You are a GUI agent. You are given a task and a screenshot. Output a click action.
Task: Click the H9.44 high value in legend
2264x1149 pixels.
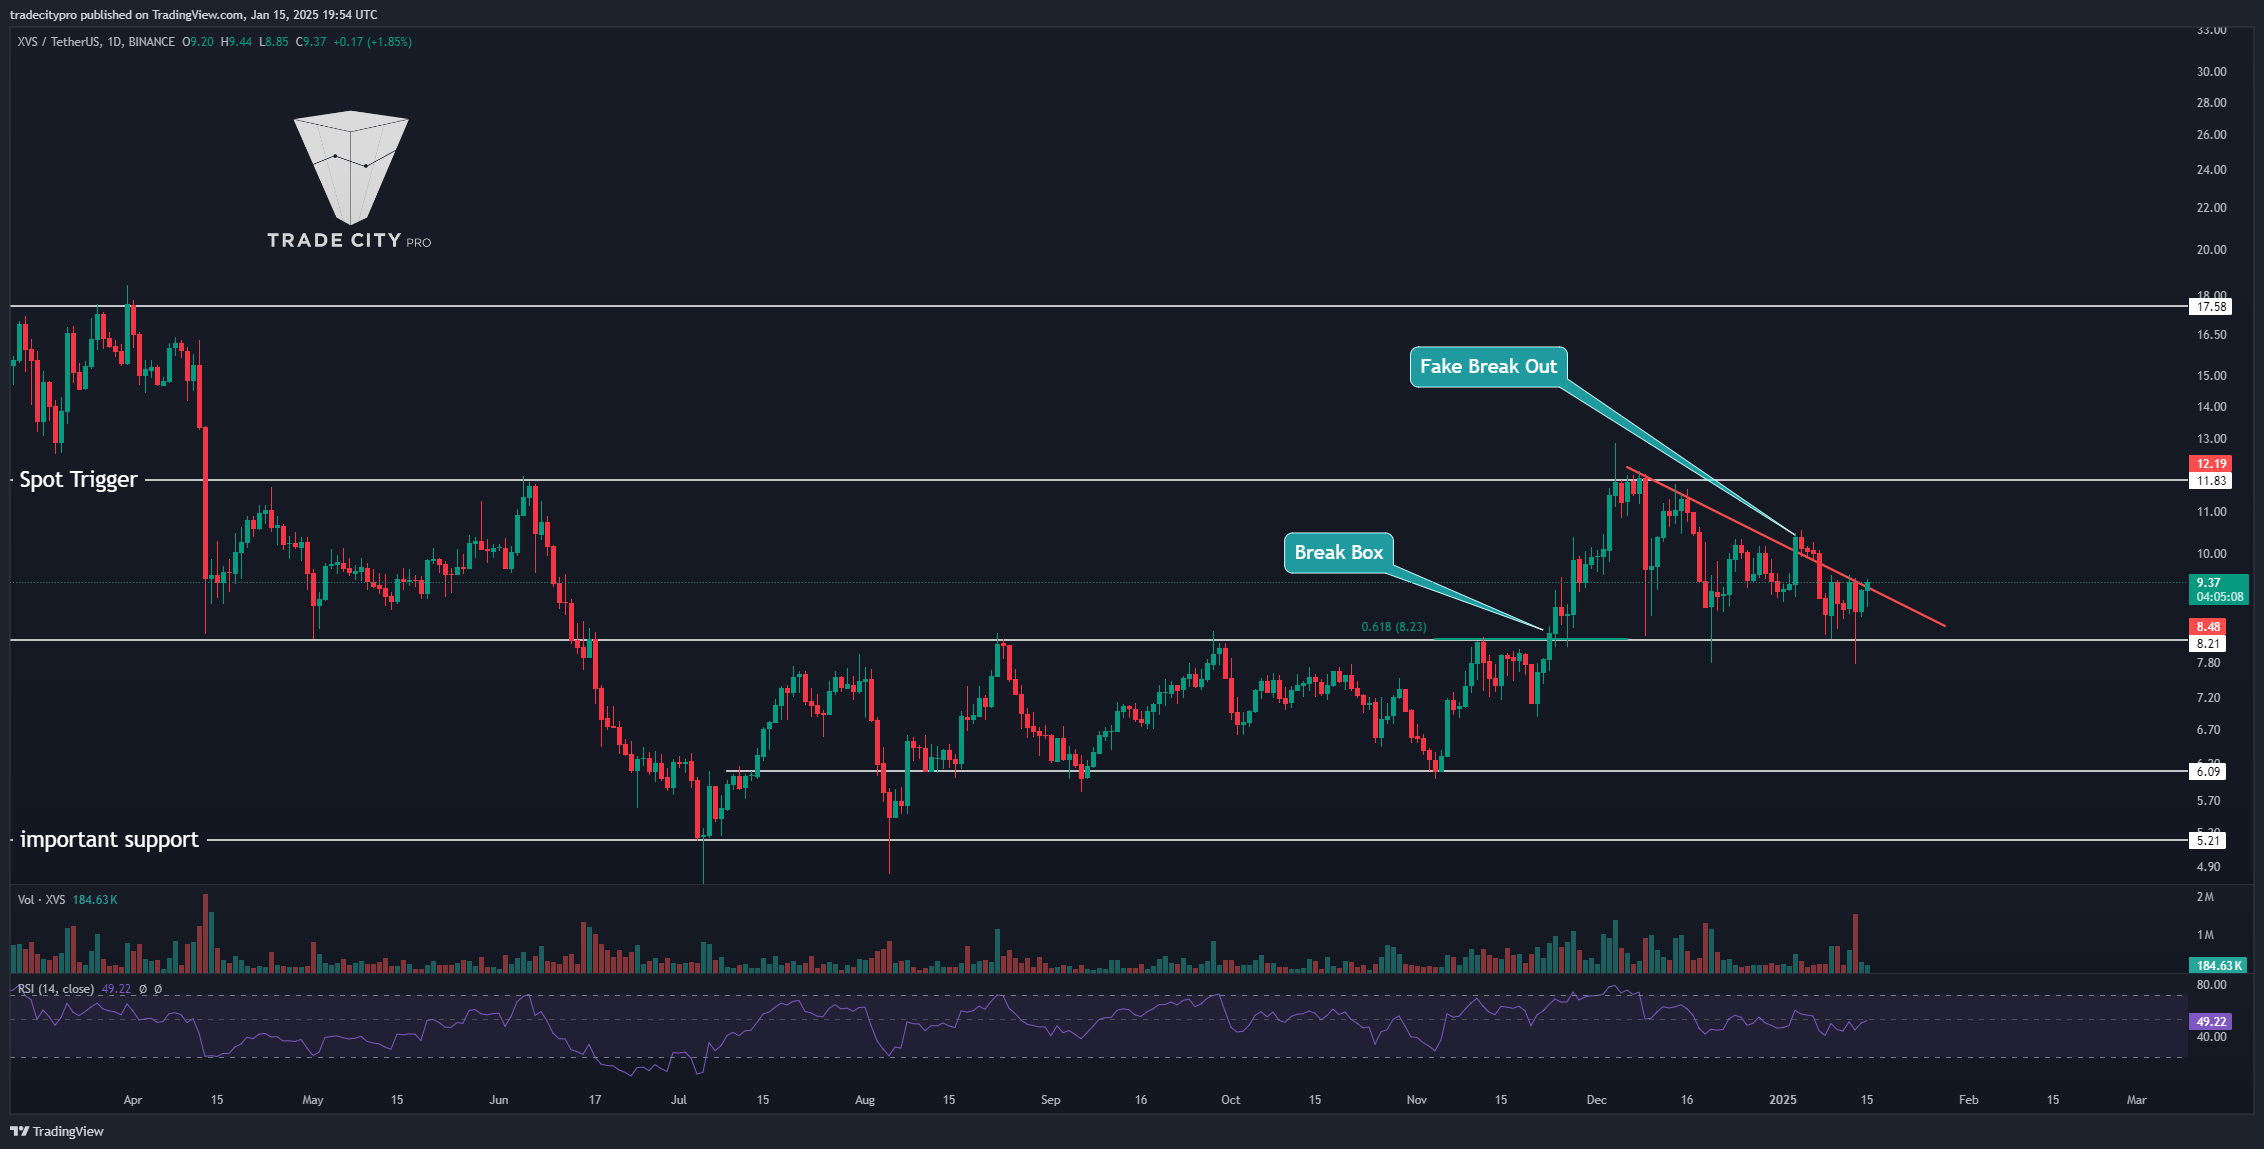[x=236, y=42]
